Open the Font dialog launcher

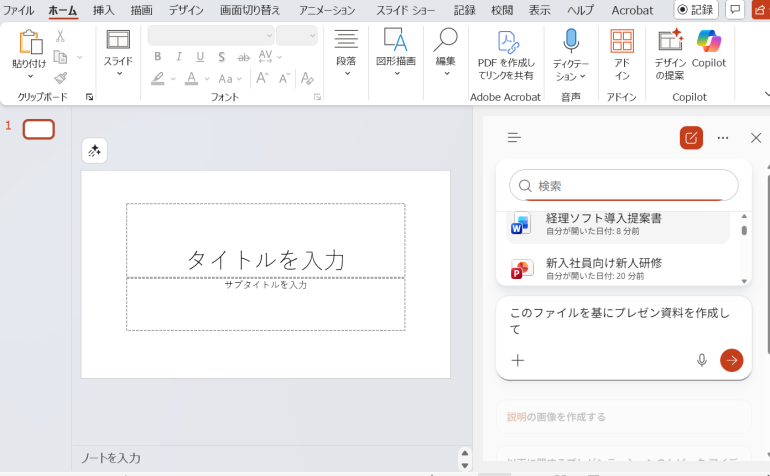point(317,97)
